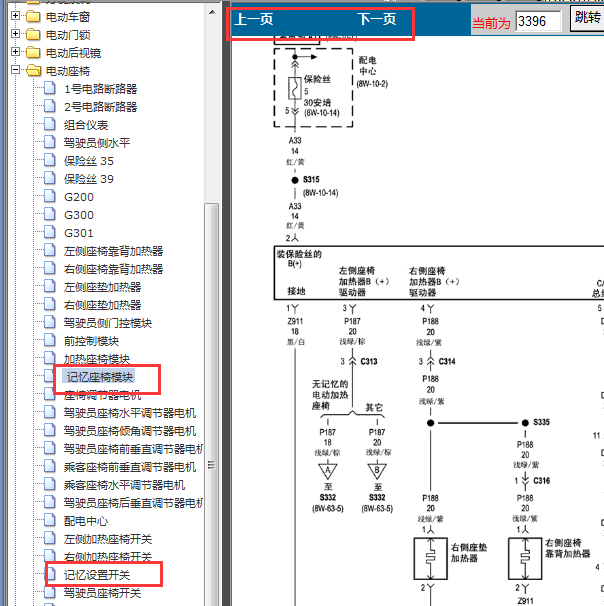The width and height of the screenshot is (604, 606).
Task: Go to next page with 下一页
Action: 377,19
